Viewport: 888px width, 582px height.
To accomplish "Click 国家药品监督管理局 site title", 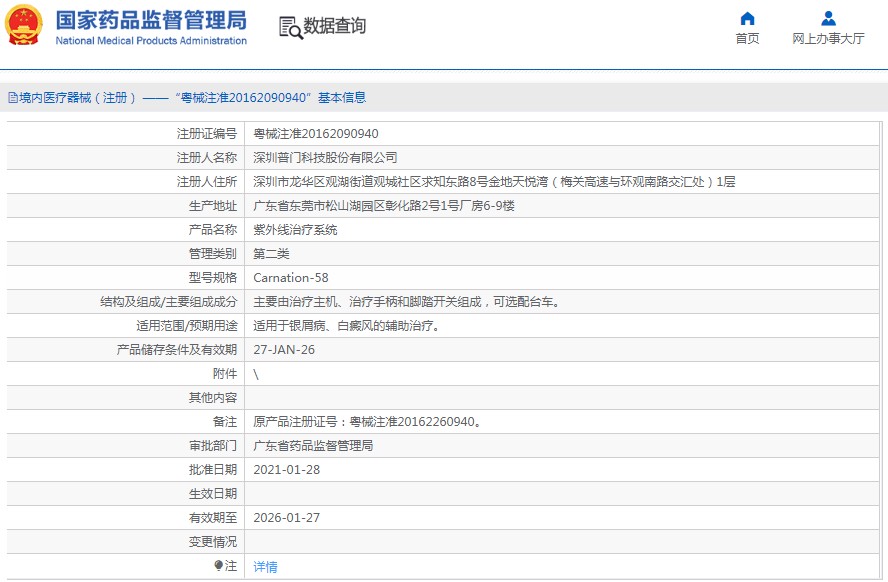I will click(150, 20).
